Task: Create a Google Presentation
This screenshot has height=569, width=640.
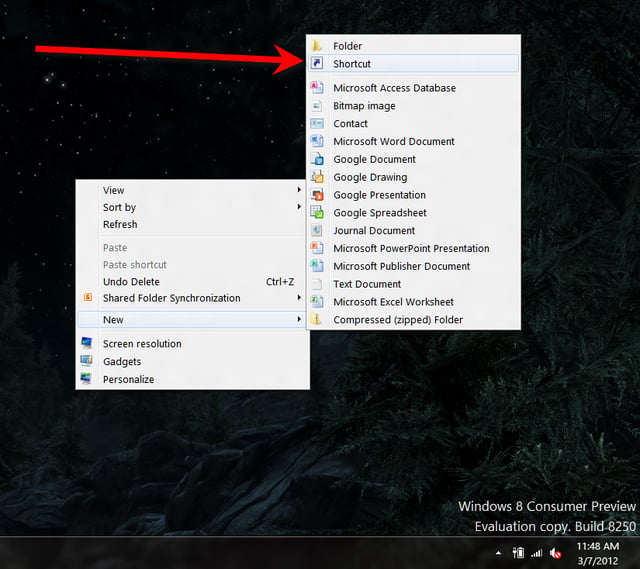Action: pyautogui.click(x=413, y=195)
